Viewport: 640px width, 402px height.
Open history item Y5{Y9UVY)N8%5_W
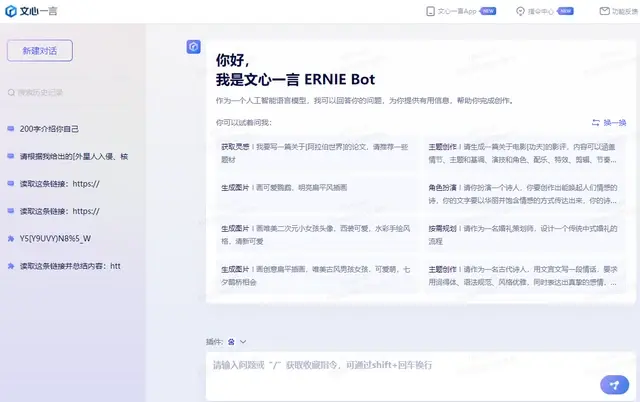tap(55, 238)
